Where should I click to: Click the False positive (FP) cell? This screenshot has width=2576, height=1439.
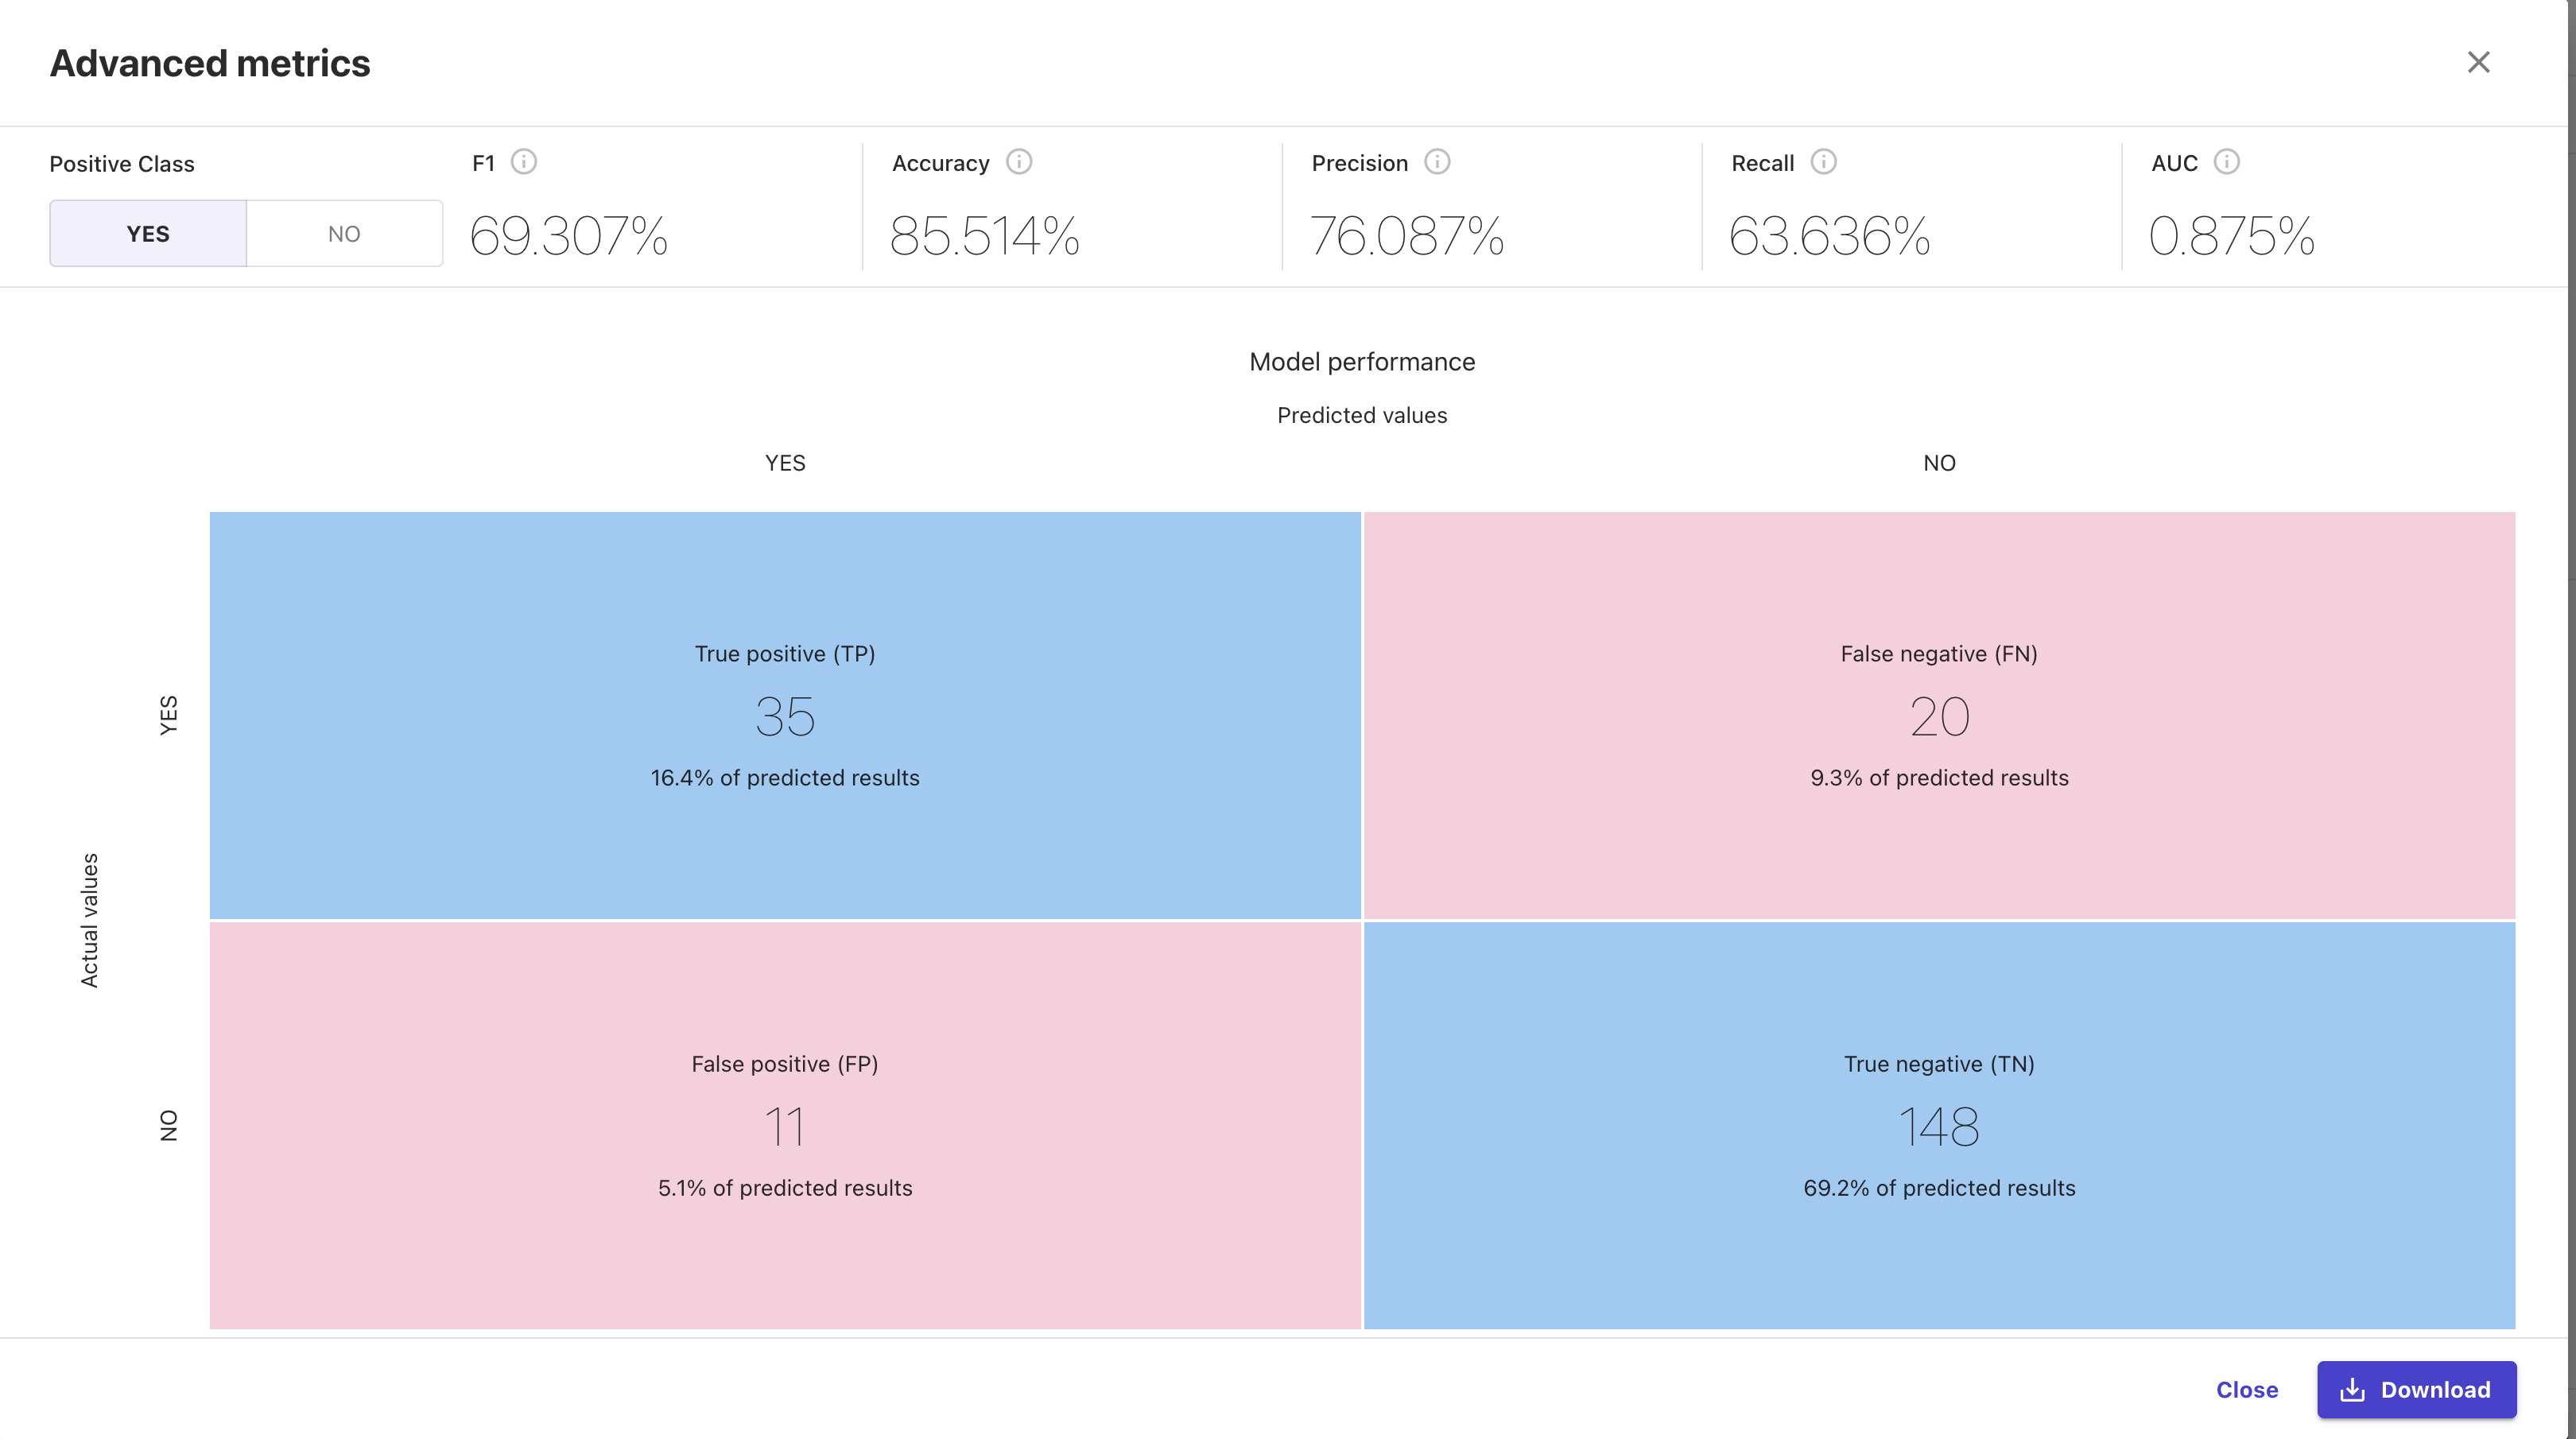785,1125
